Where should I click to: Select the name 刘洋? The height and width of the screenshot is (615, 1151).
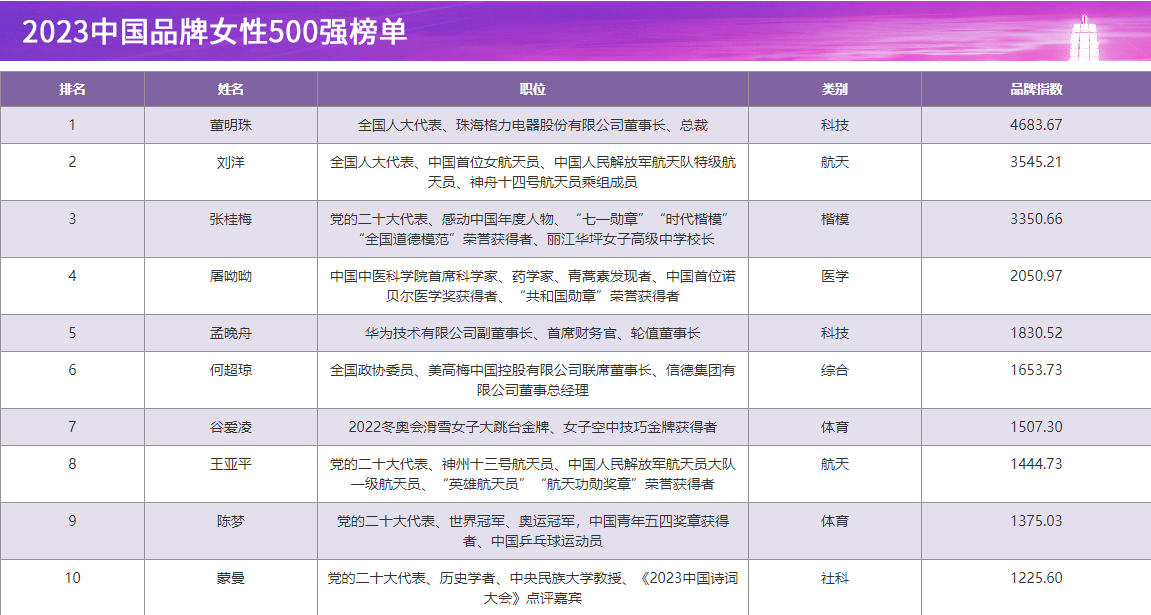(230, 162)
